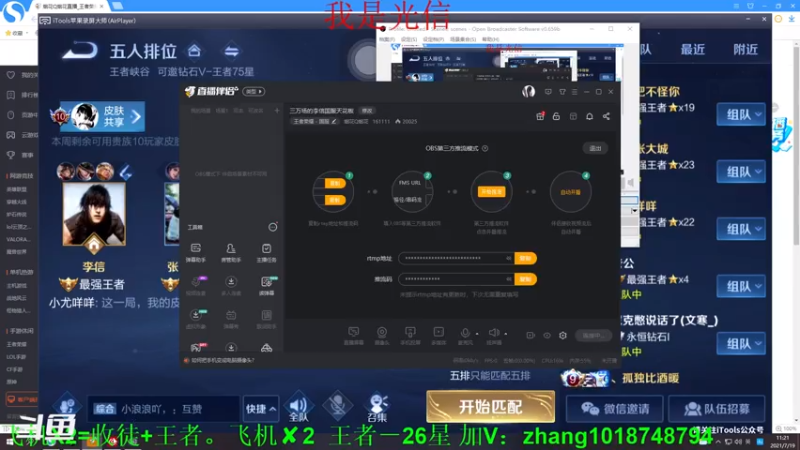Click the game chat input field
The width and height of the screenshot is (800, 450).
(x=164, y=409)
